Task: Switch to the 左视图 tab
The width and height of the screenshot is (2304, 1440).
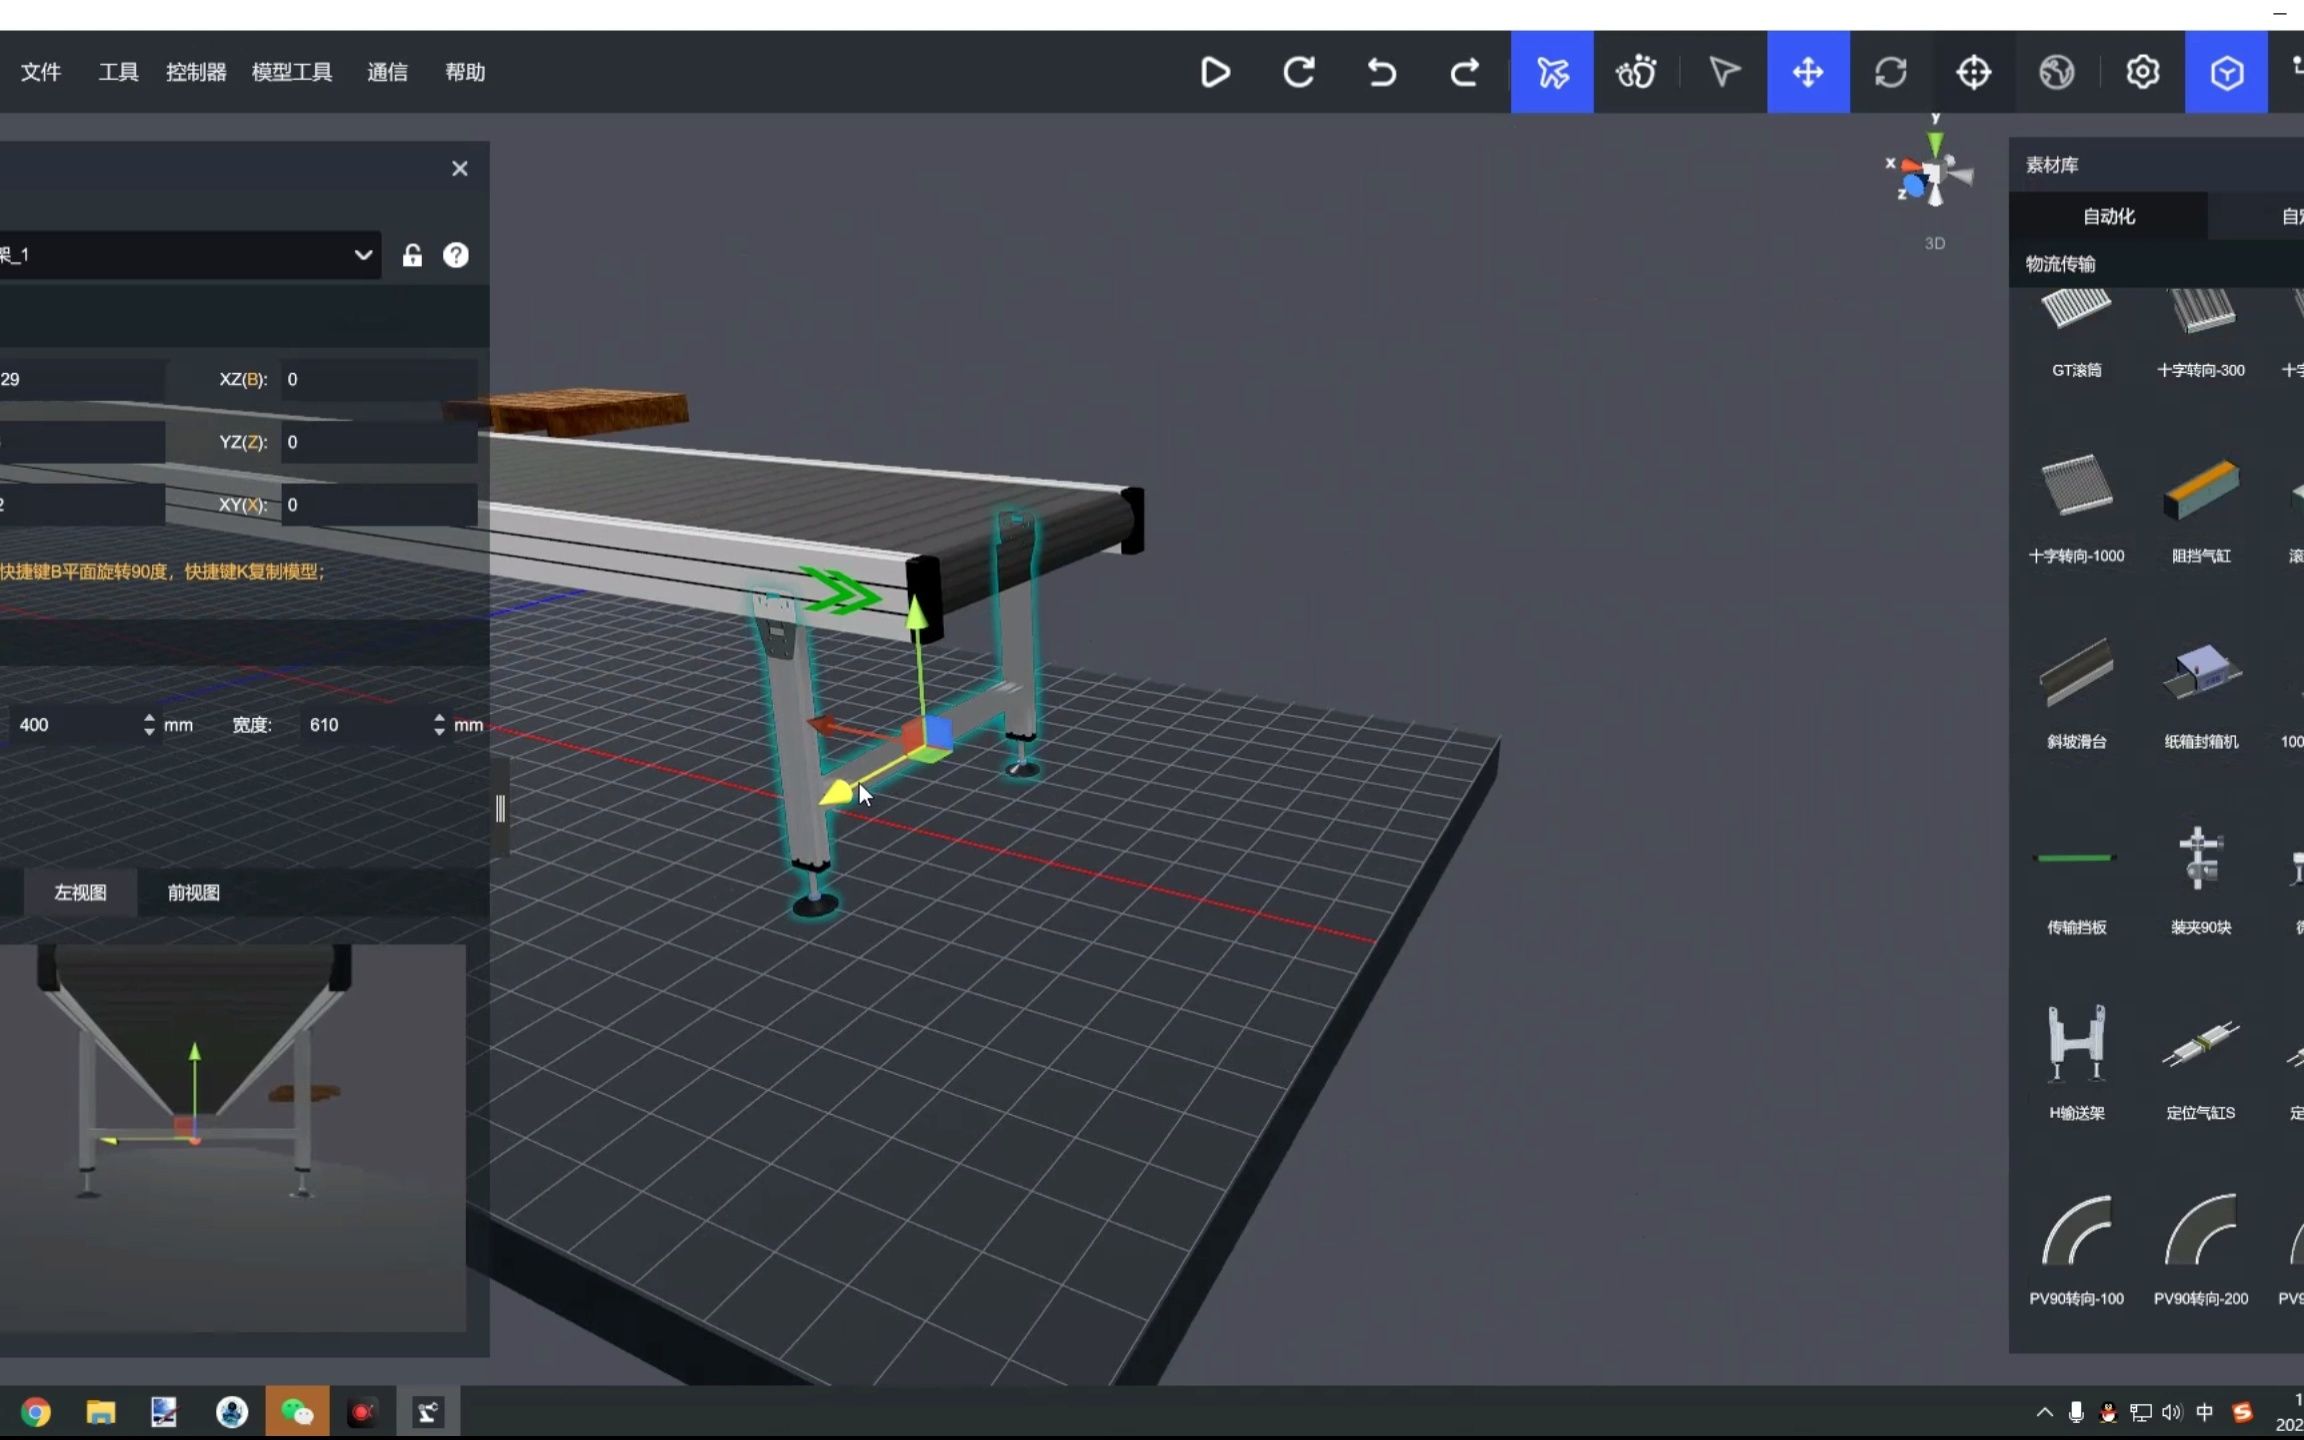Action: (x=80, y=892)
